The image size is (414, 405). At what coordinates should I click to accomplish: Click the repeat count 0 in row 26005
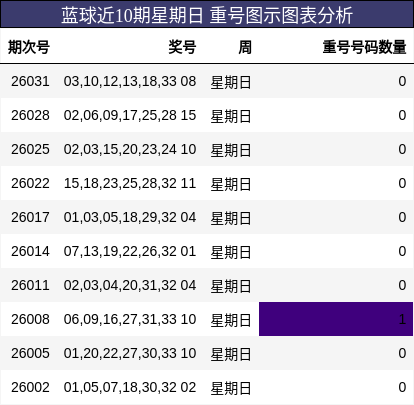[402, 353]
